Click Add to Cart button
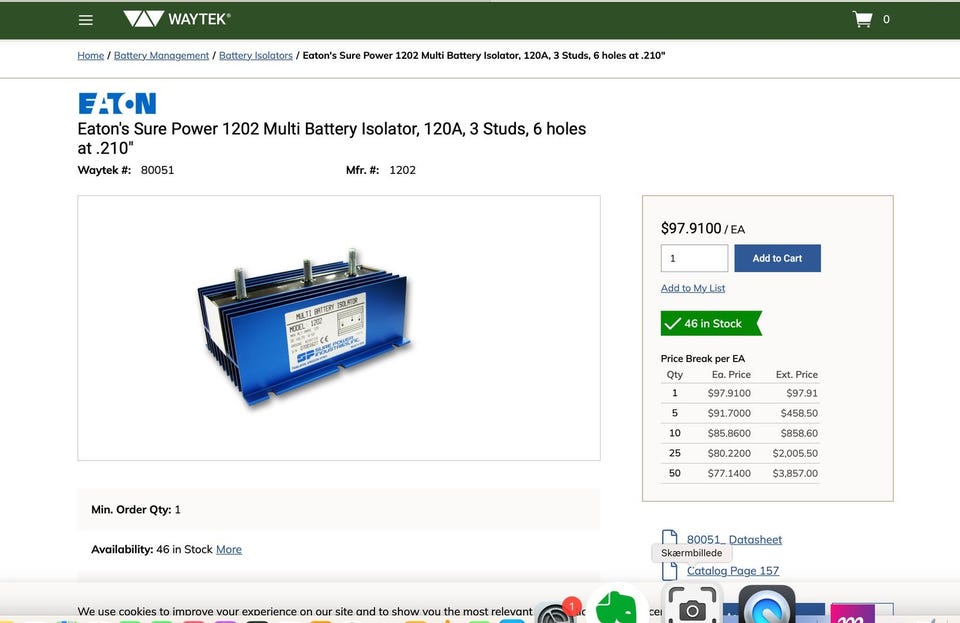The height and width of the screenshot is (623, 960). pos(777,258)
